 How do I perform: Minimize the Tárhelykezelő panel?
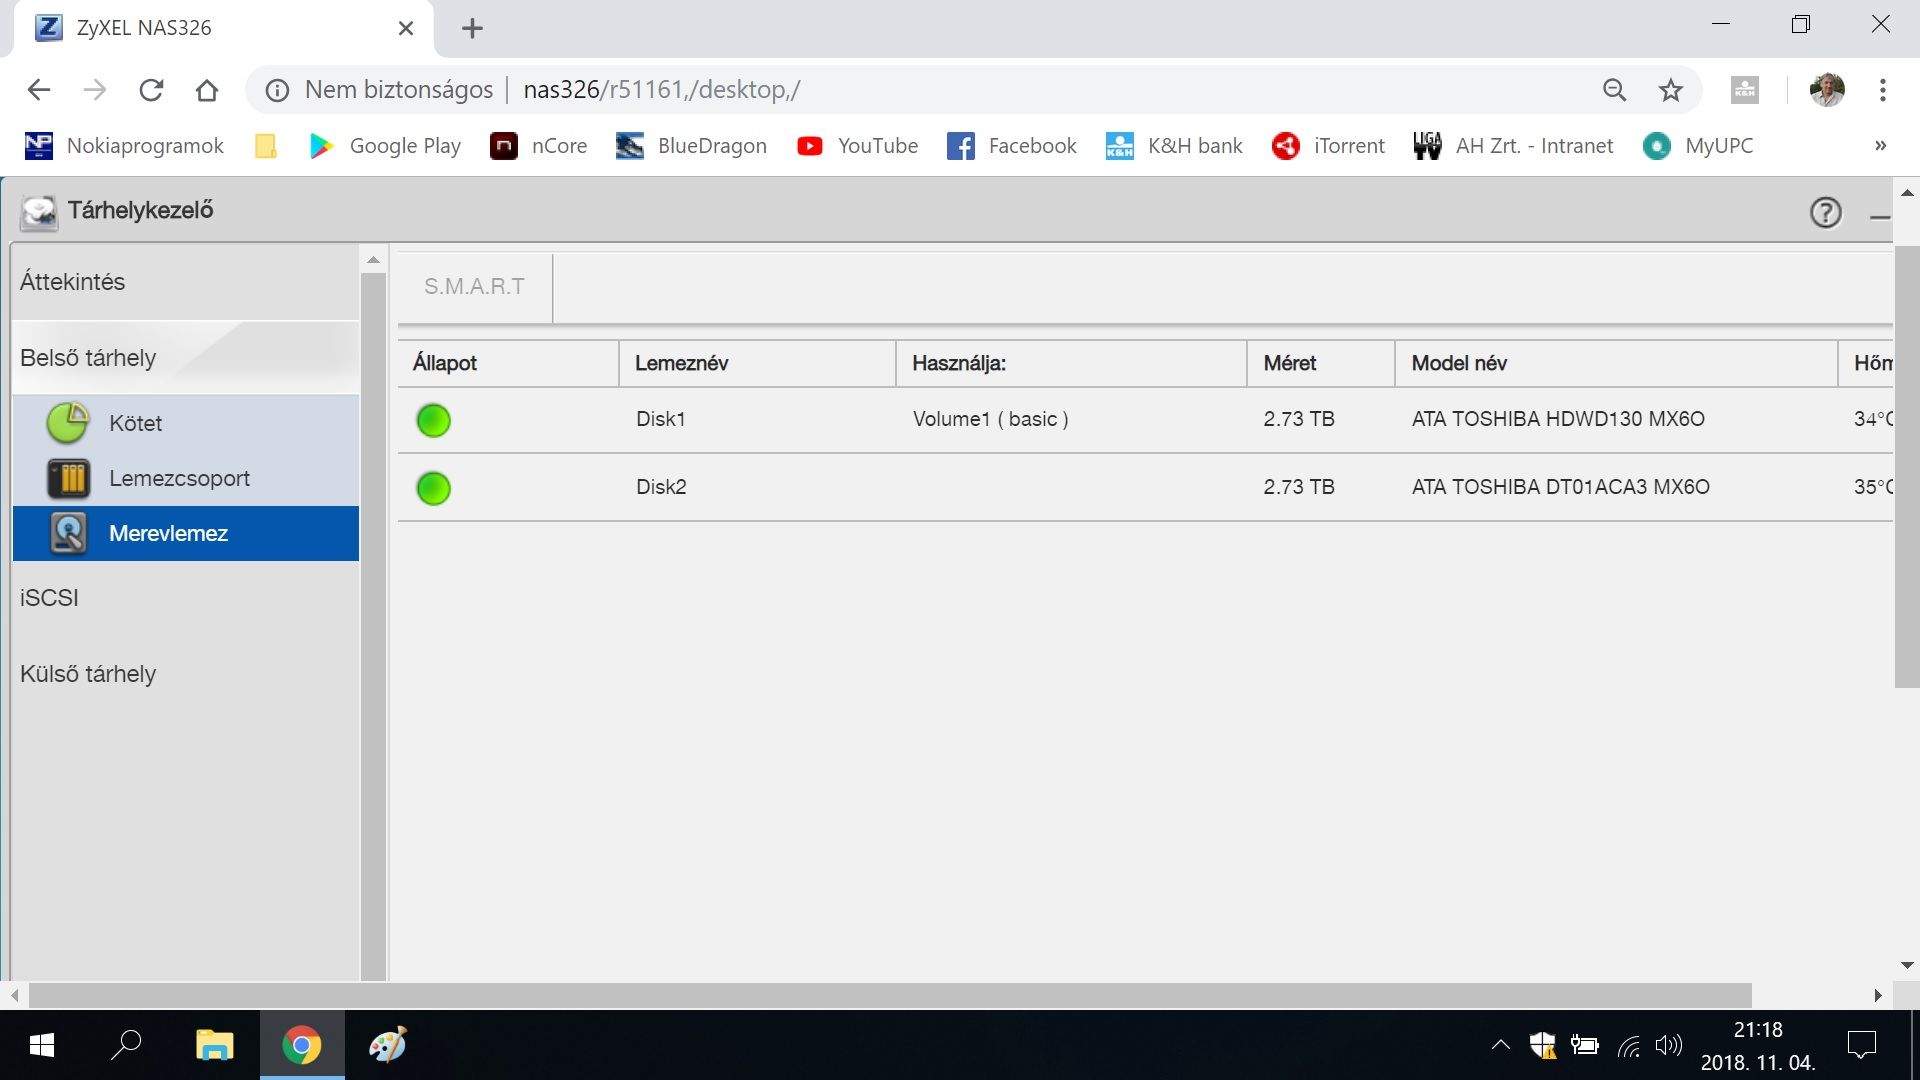(x=1880, y=216)
